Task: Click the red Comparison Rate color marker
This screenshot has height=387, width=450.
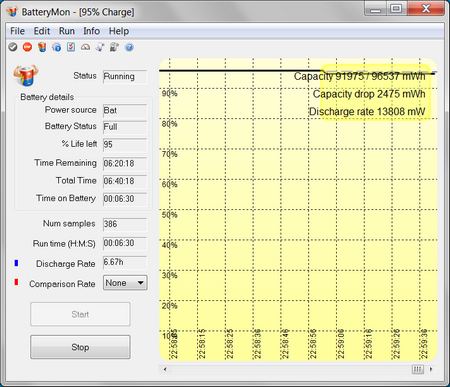Action: [16, 282]
